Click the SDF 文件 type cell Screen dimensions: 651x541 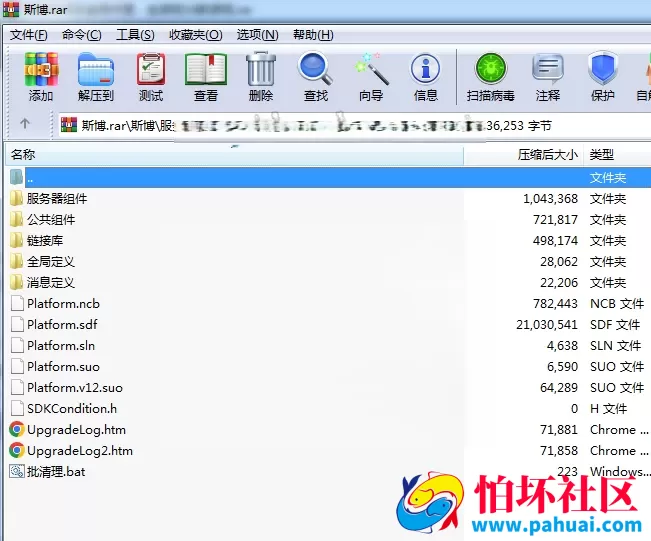[615, 325]
